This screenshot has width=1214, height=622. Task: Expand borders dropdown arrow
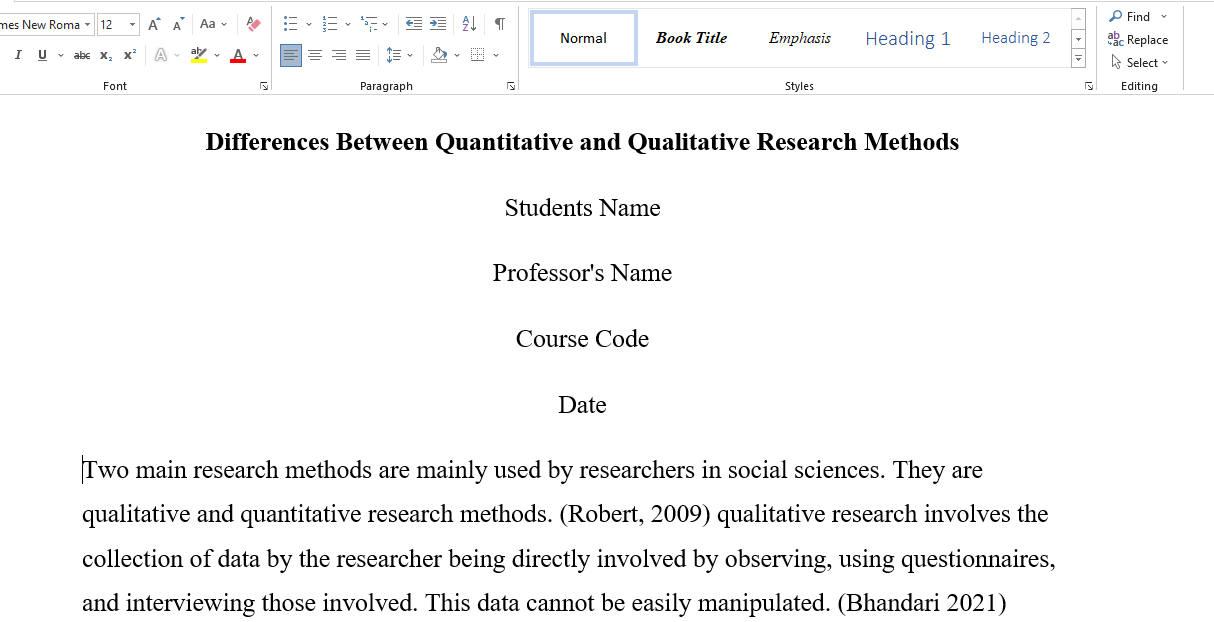[x=496, y=55]
